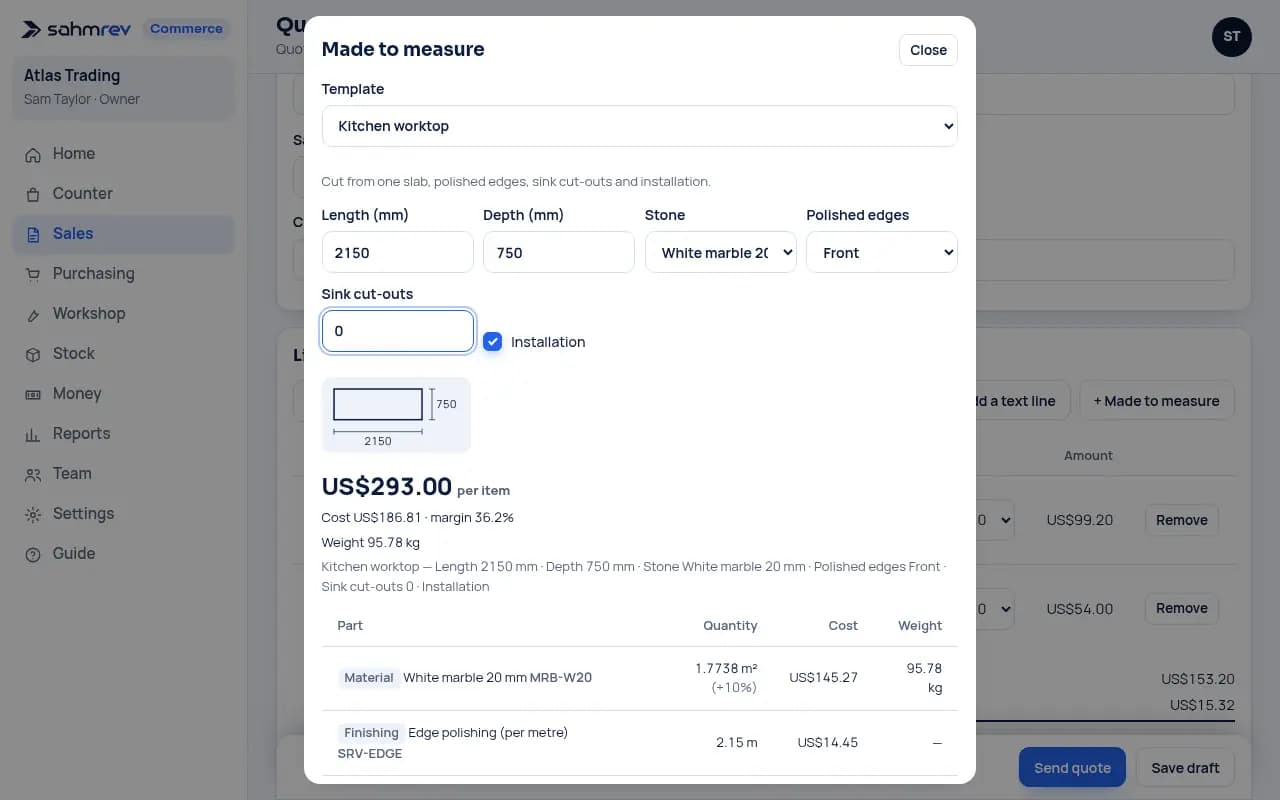Close the Made to measure dialog
Image resolution: width=1280 pixels, height=800 pixels.
[x=928, y=50]
